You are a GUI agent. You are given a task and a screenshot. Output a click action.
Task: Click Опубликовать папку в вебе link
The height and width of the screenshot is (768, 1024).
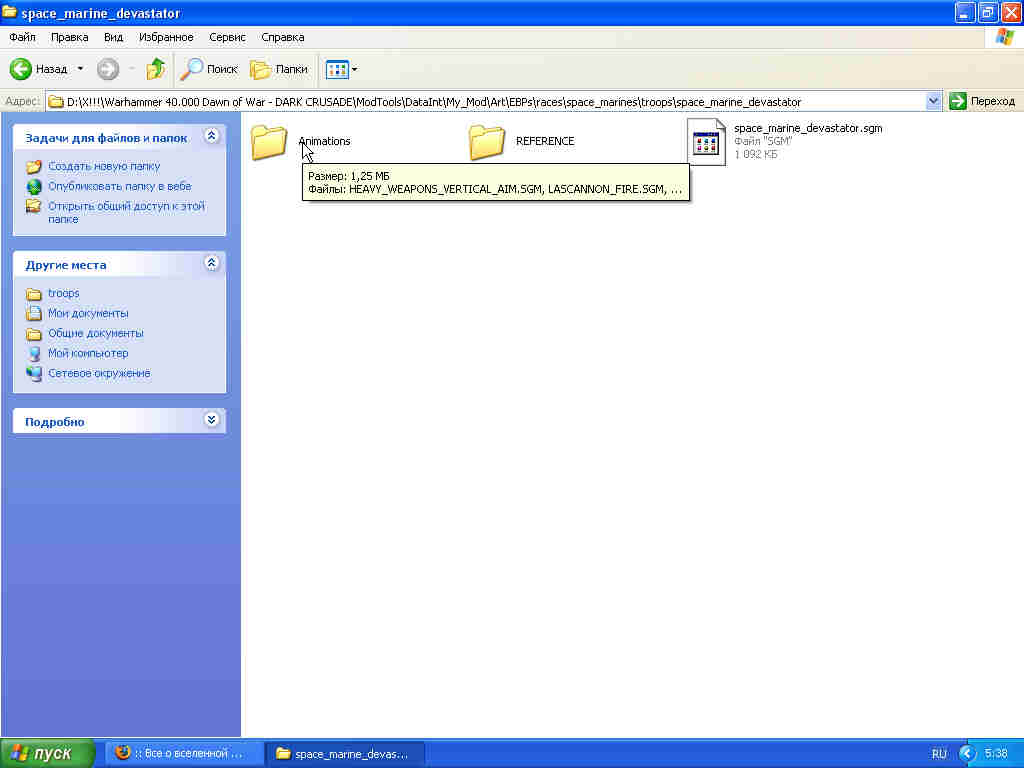coord(120,186)
